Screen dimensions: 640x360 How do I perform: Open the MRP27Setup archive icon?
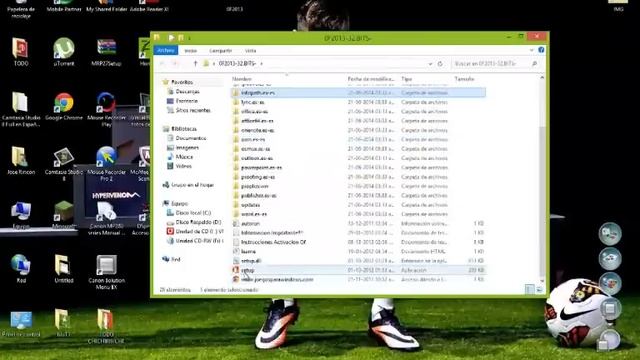point(106,51)
